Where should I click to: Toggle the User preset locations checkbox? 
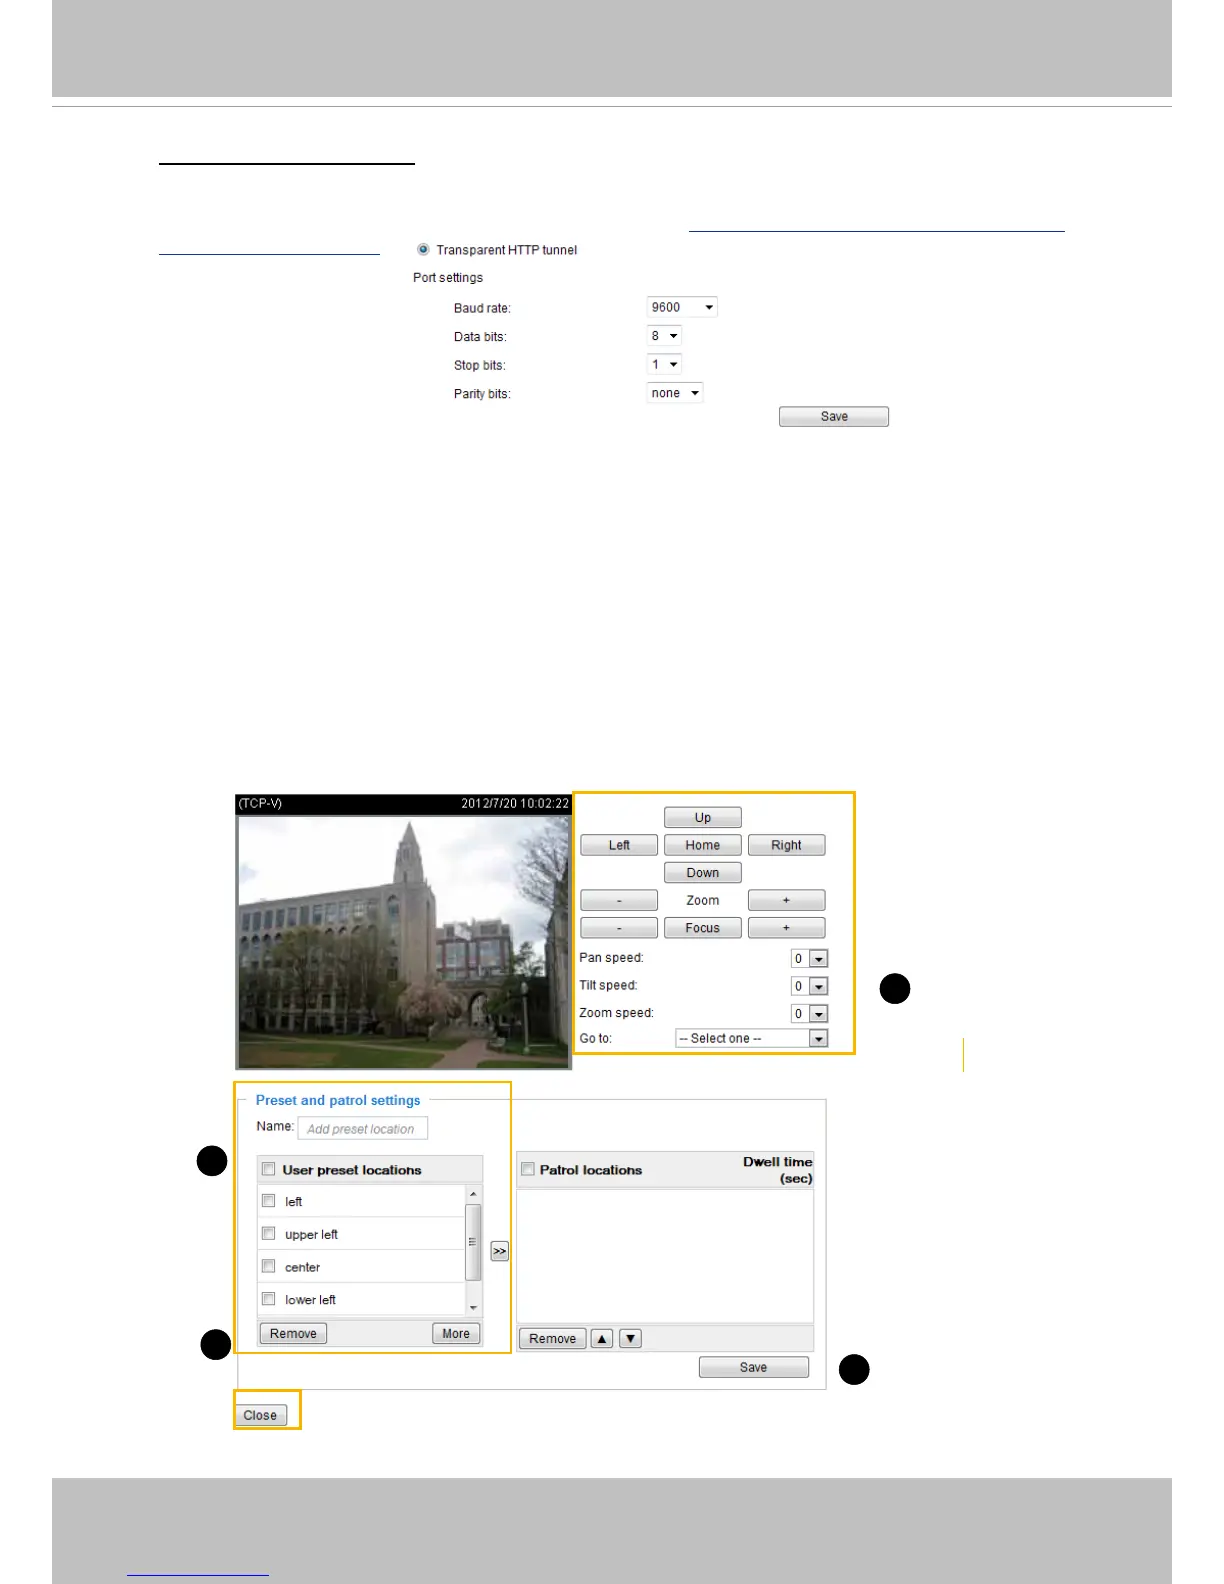tap(268, 1169)
